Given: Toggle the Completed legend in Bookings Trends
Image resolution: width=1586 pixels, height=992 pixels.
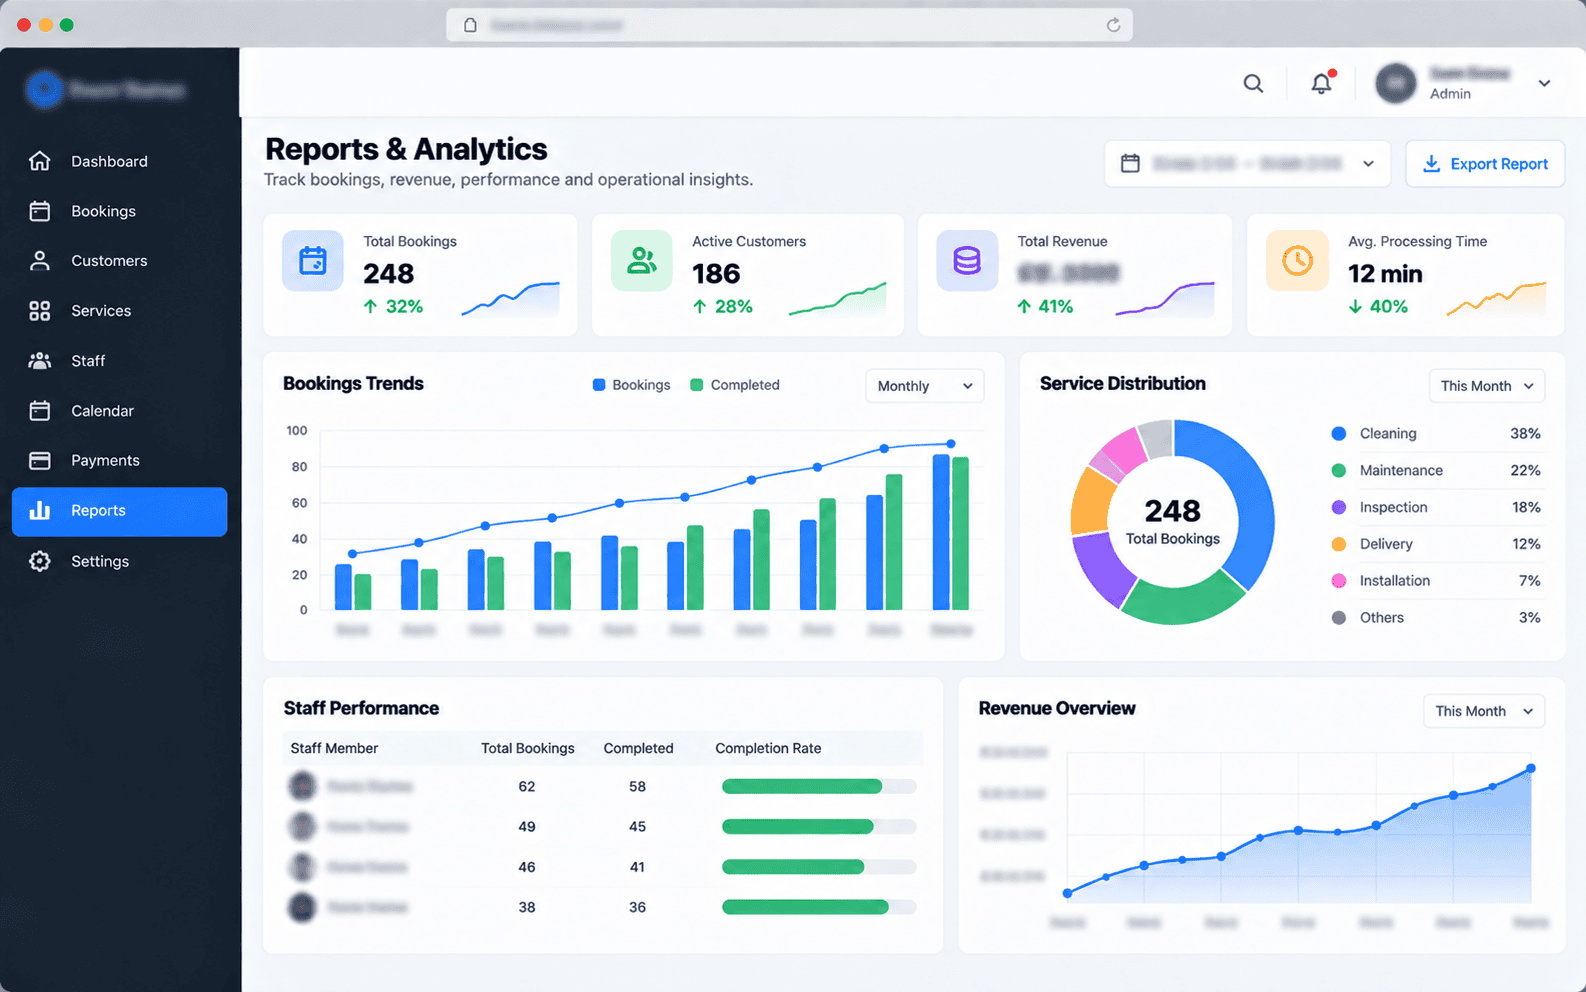Looking at the screenshot, I should click(x=735, y=385).
